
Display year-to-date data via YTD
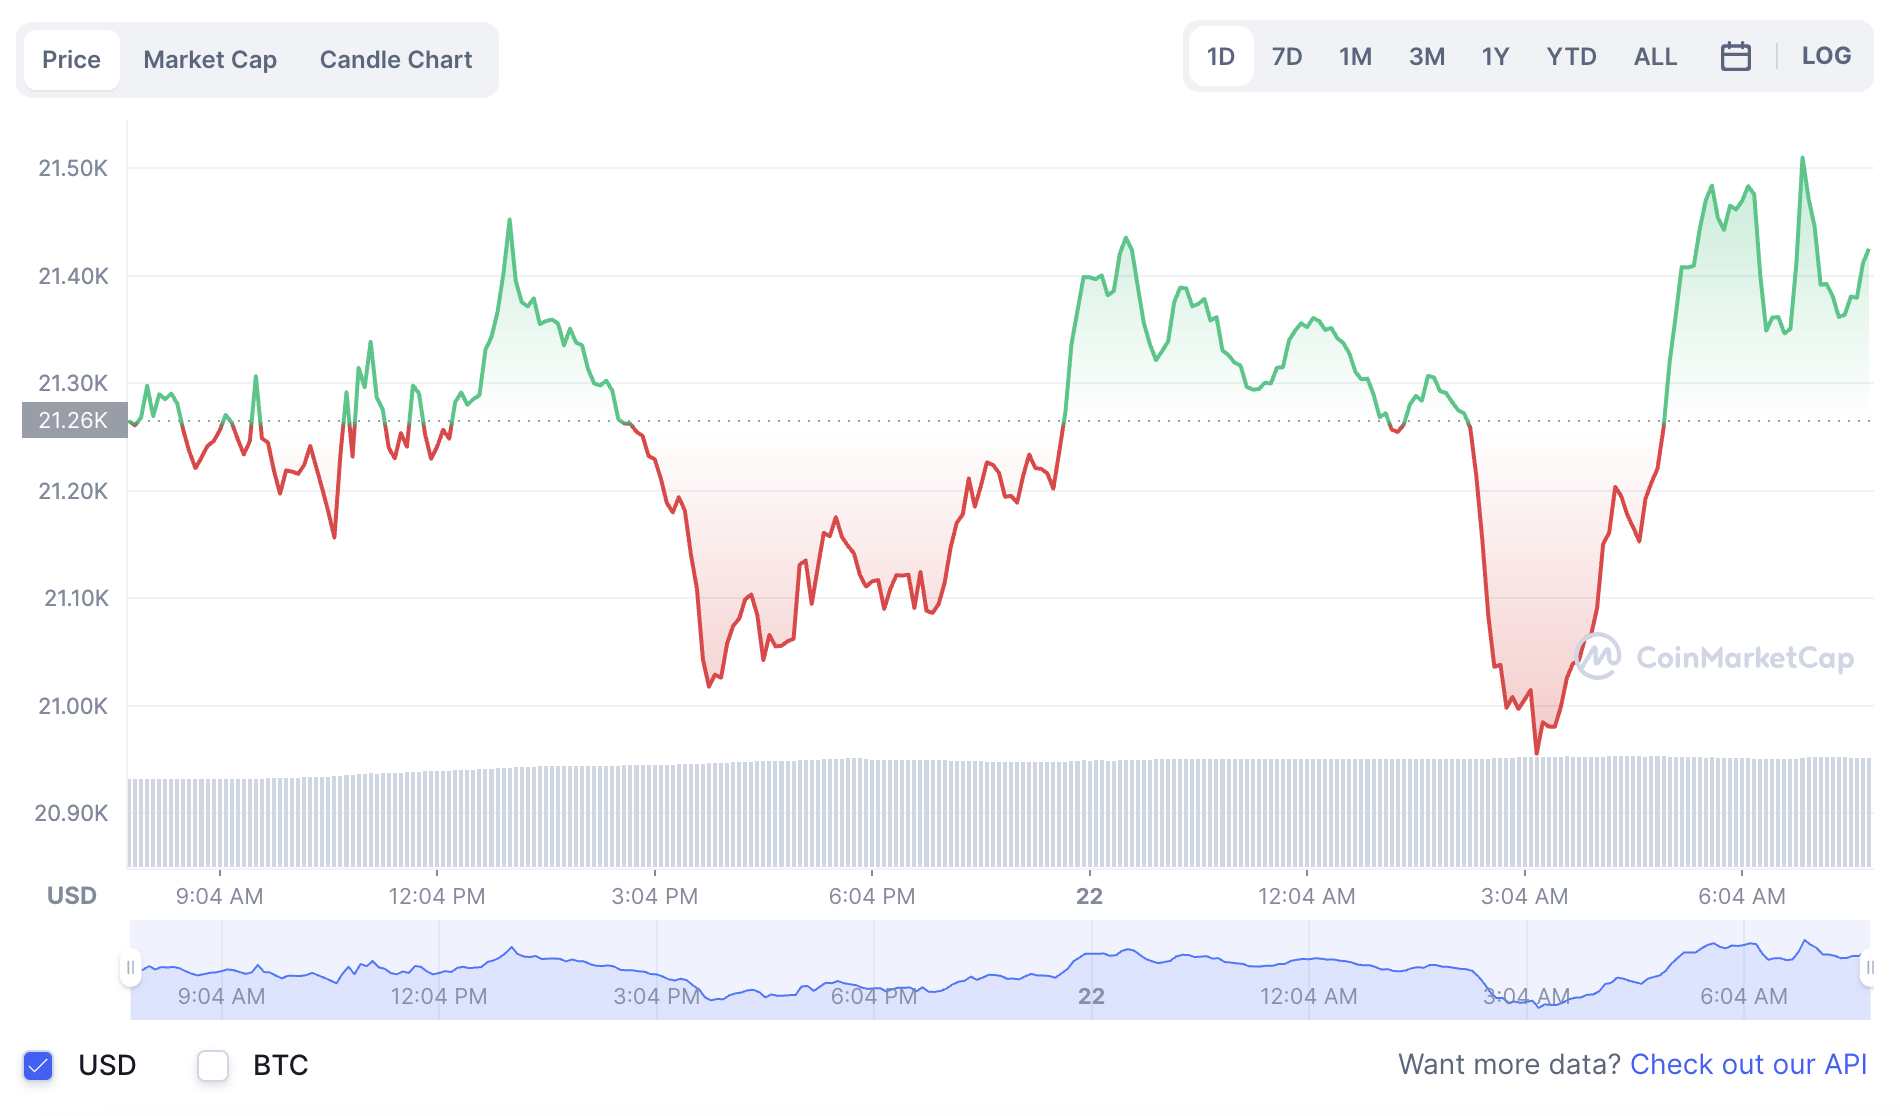[1571, 56]
